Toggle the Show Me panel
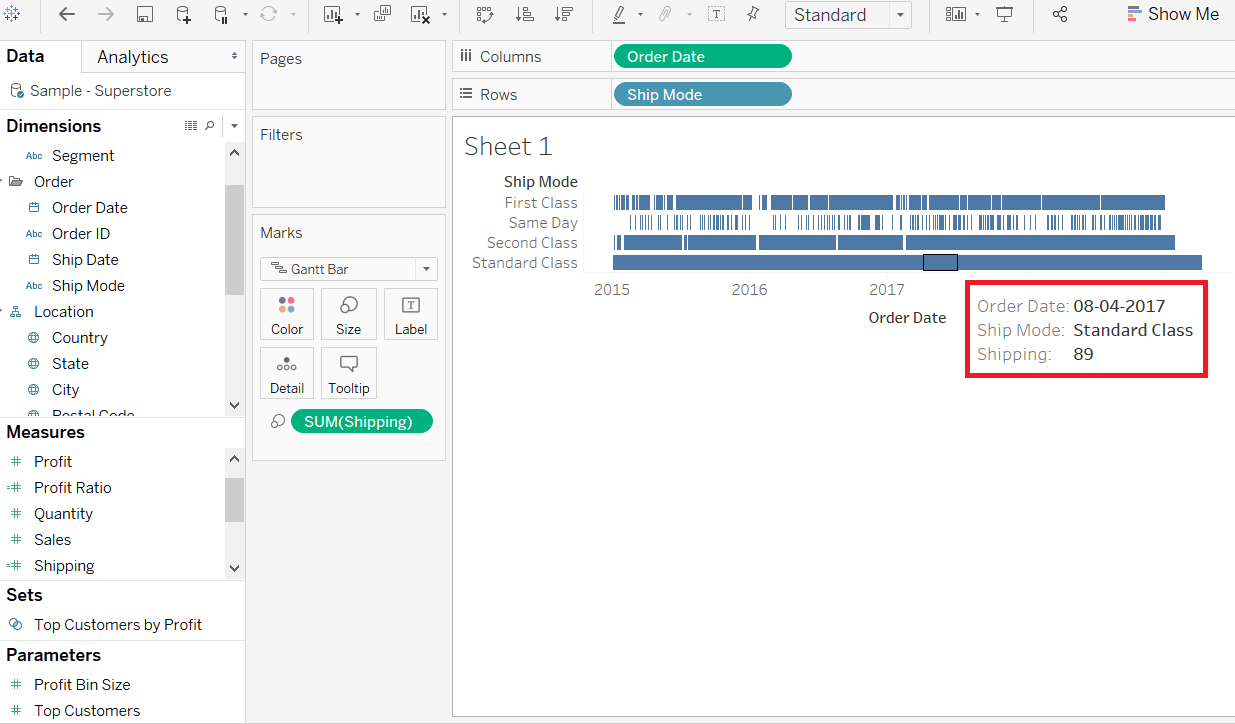 [x=1173, y=14]
